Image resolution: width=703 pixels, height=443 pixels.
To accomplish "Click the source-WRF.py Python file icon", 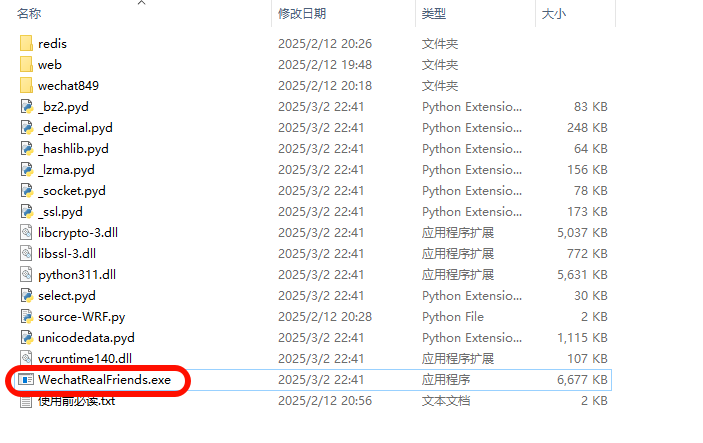I will pos(26,317).
